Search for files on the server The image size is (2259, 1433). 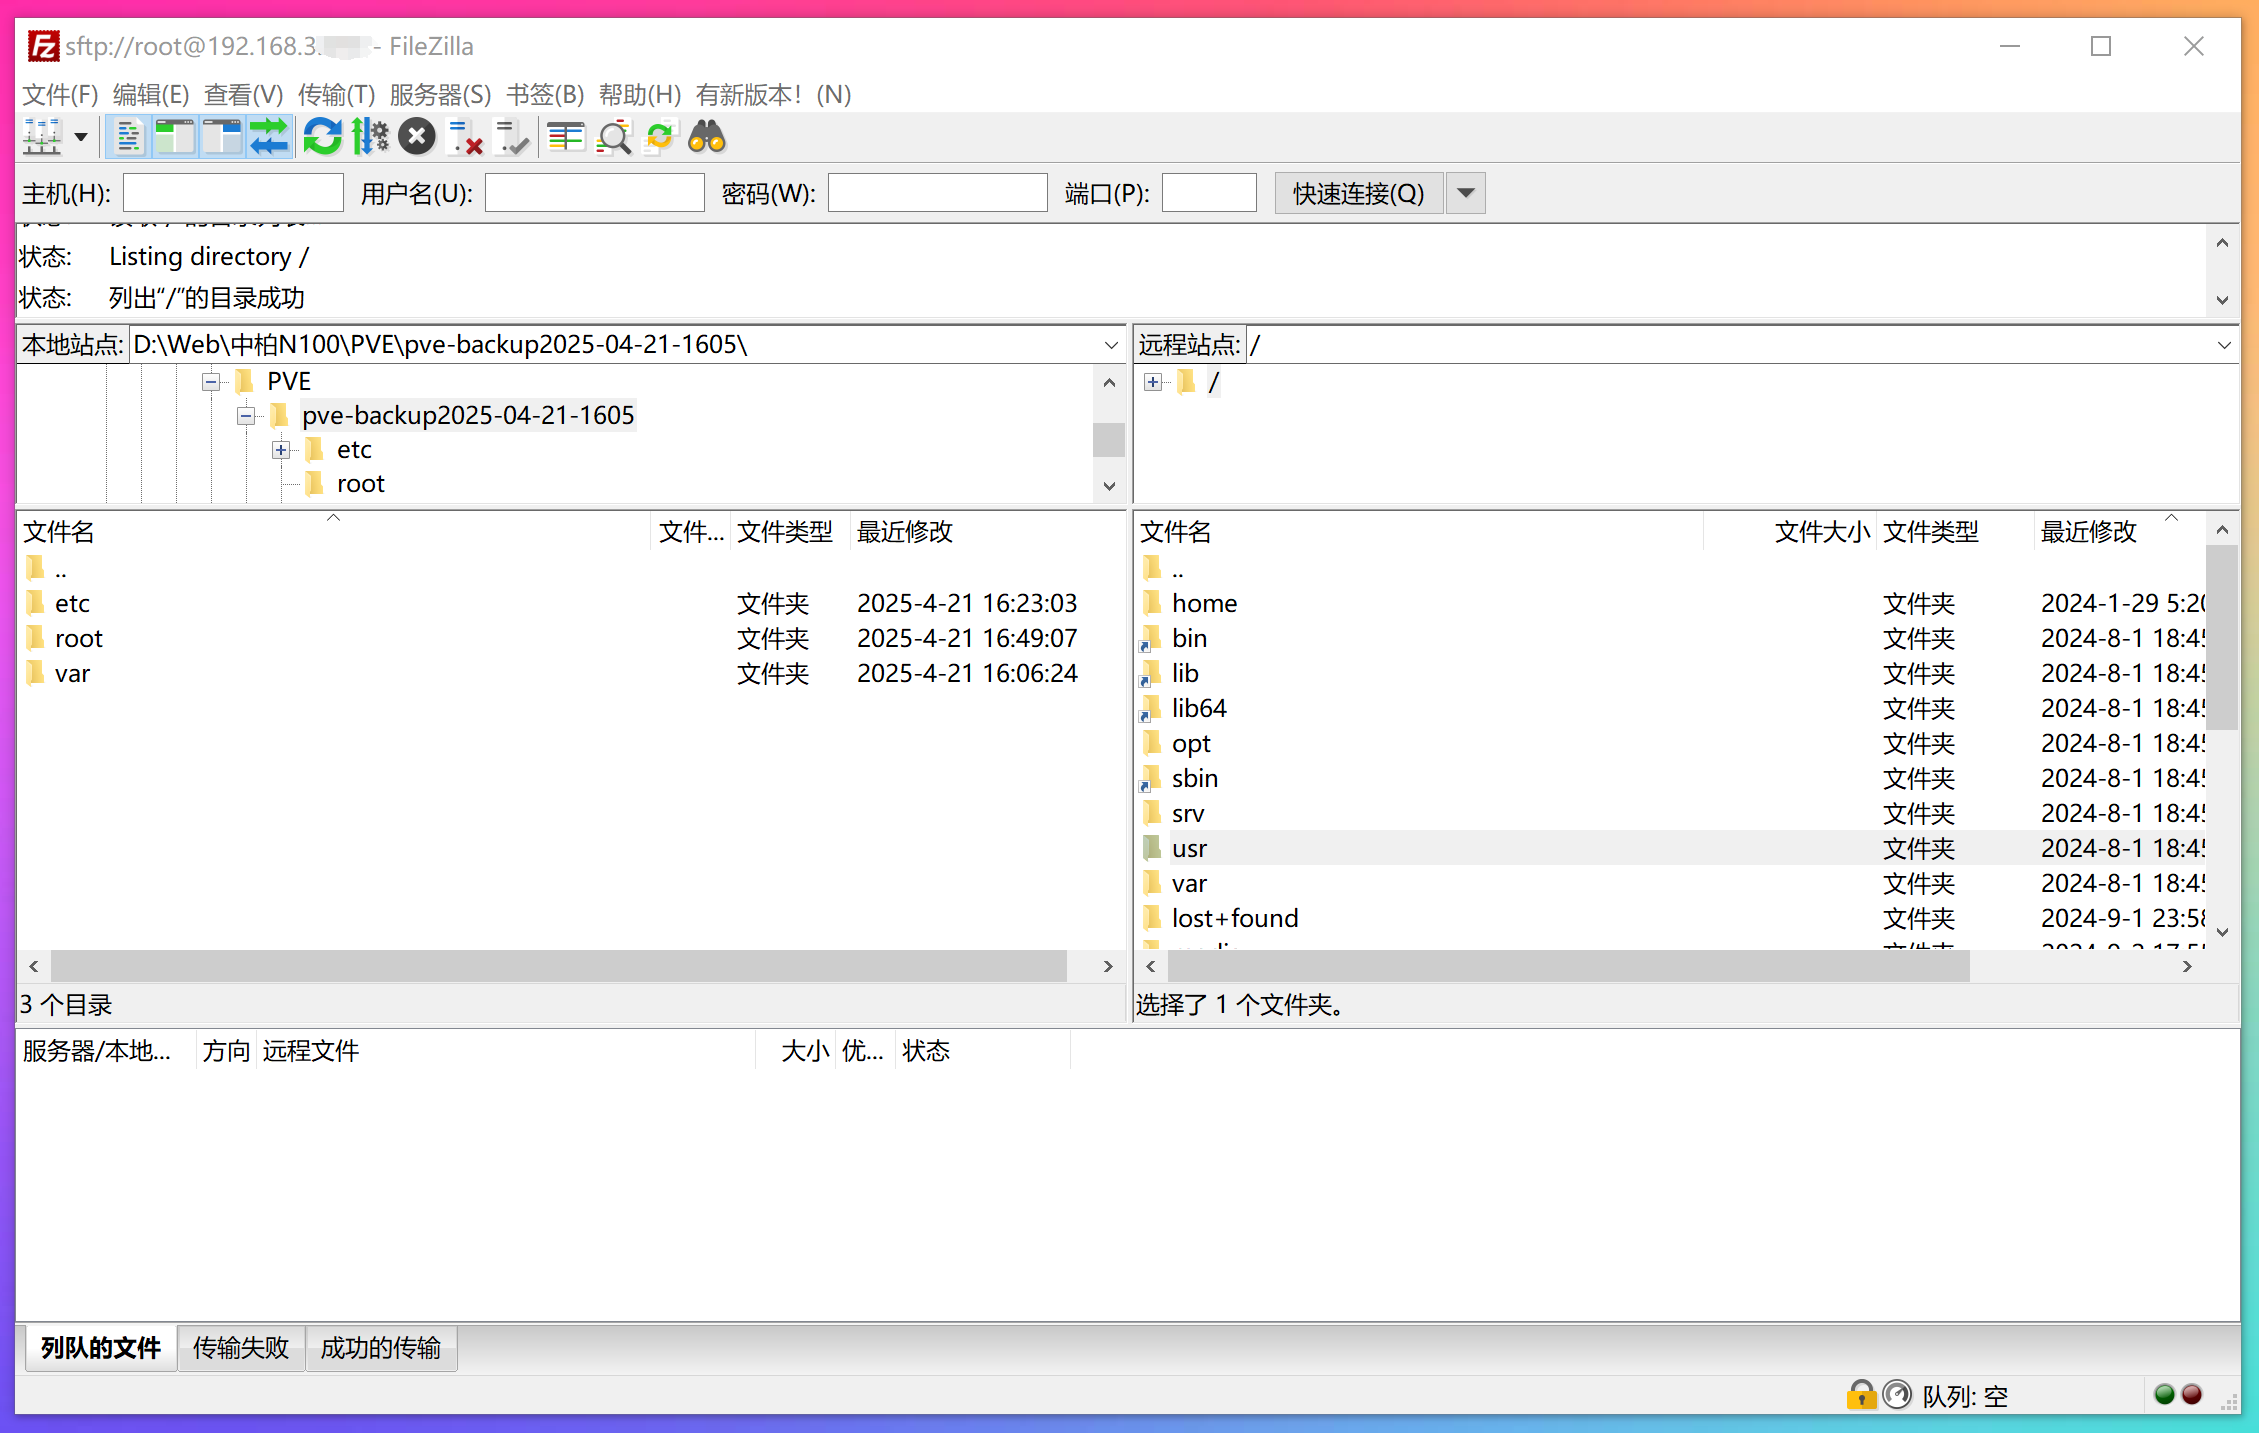click(706, 137)
